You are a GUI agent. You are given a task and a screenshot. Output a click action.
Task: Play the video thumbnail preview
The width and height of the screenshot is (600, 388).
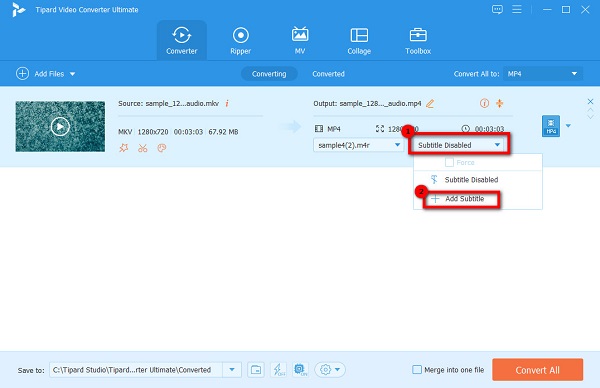(x=60, y=127)
